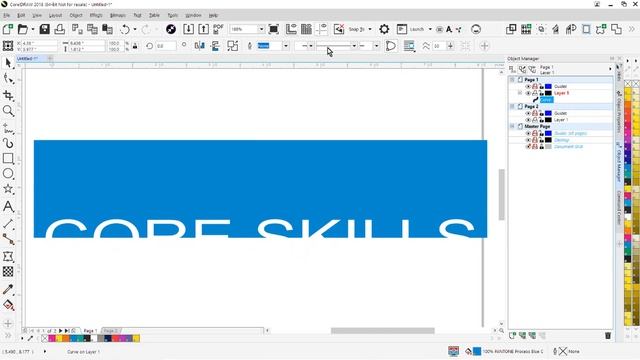Click the Publish to PDF icon

[x=218, y=29]
